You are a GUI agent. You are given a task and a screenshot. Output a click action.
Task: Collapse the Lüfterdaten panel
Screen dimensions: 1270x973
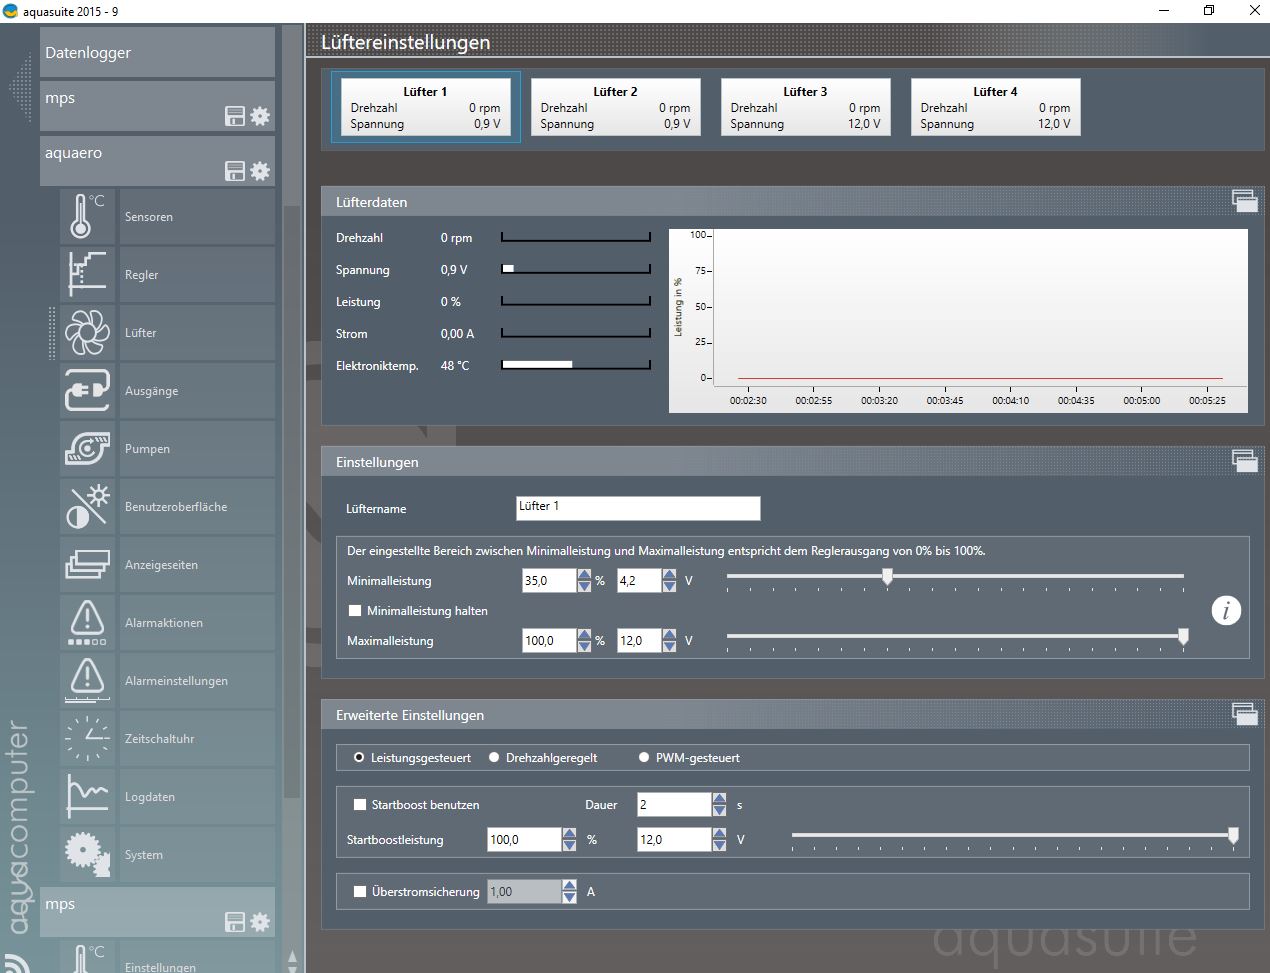(1244, 201)
